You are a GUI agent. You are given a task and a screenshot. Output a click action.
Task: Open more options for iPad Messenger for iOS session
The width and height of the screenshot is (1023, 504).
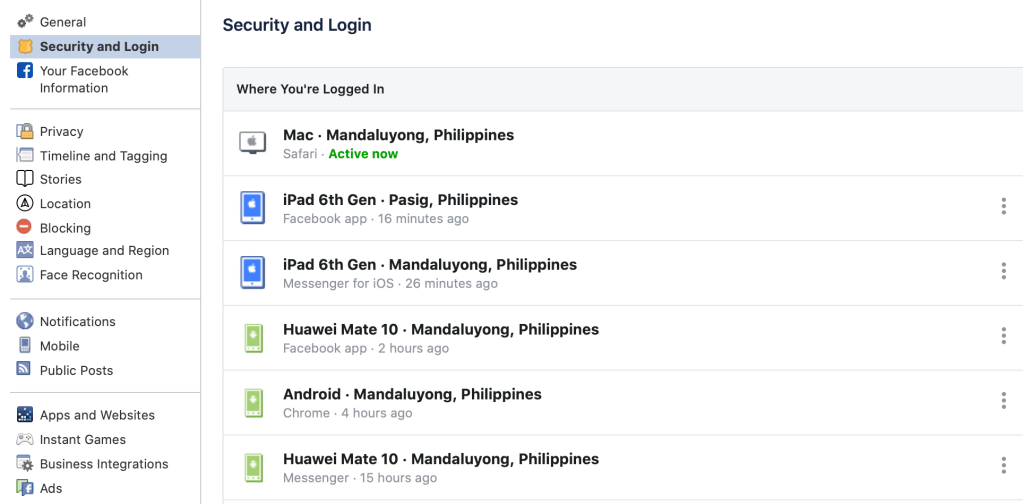pyautogui.click(x=1003, y=272)
